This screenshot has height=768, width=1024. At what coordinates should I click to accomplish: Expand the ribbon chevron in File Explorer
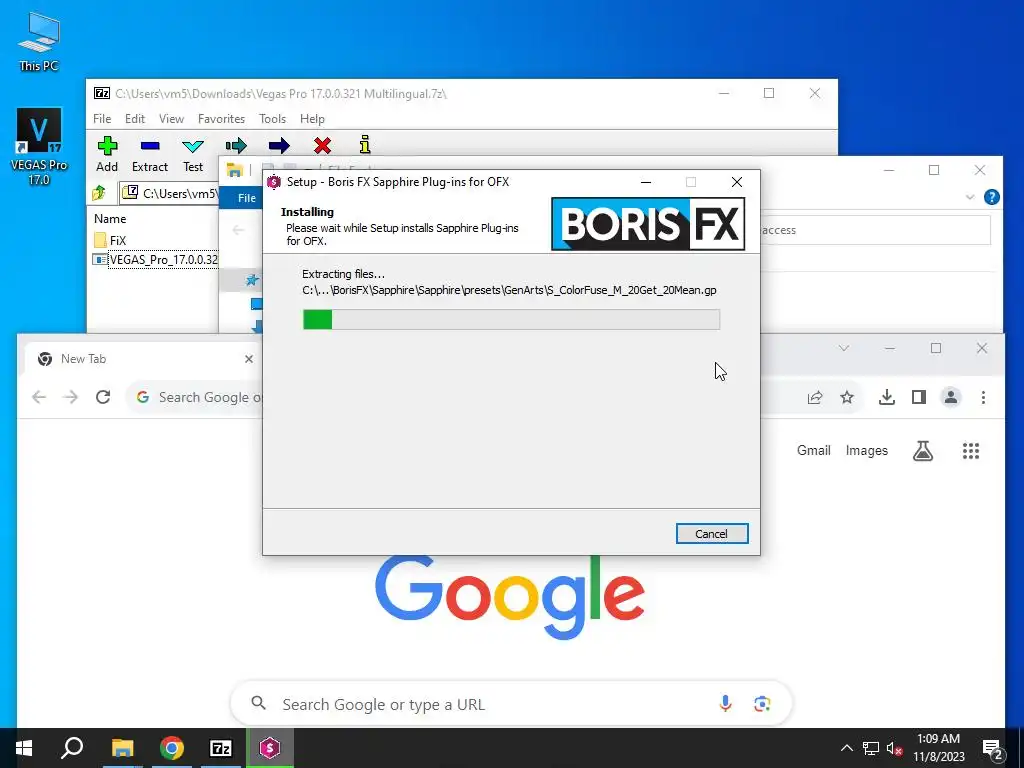click(x=970, y=197)
